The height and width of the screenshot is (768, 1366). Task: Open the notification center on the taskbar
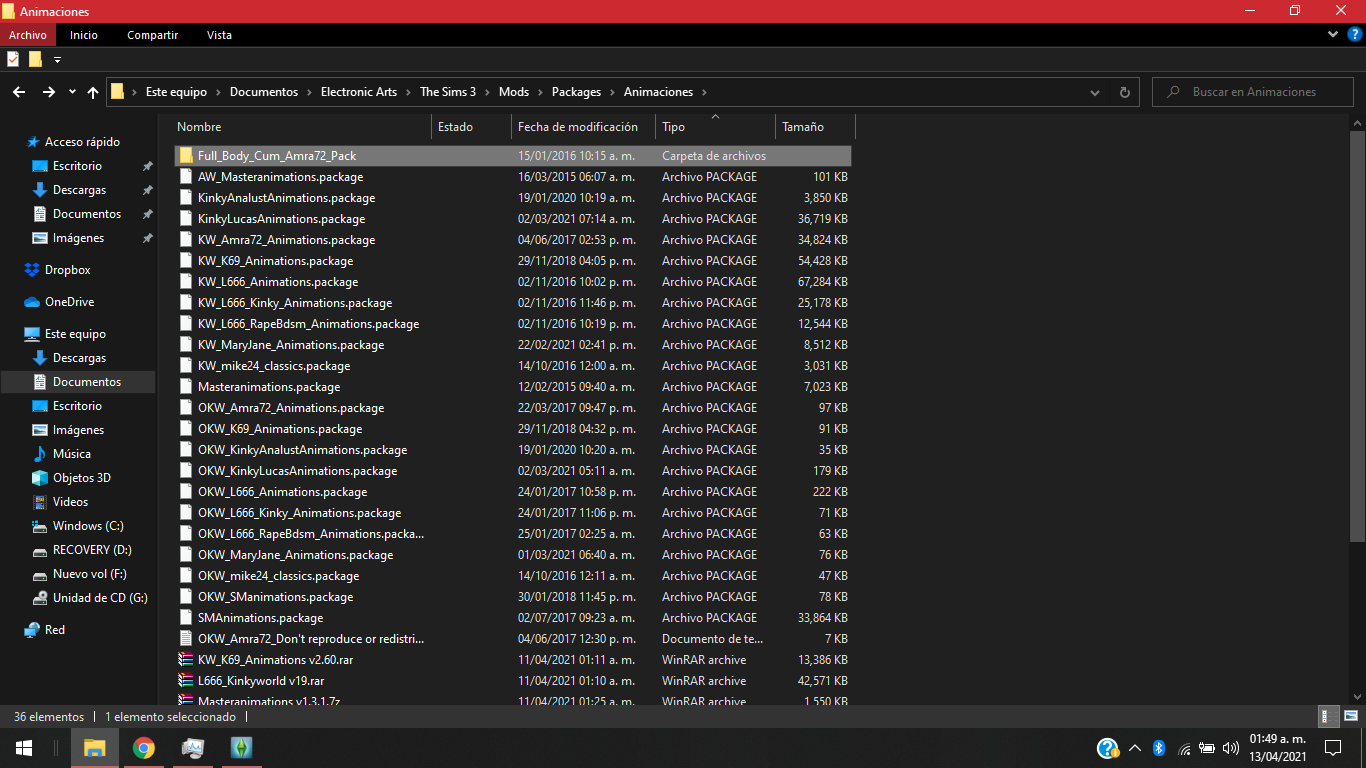[1332, 748]
